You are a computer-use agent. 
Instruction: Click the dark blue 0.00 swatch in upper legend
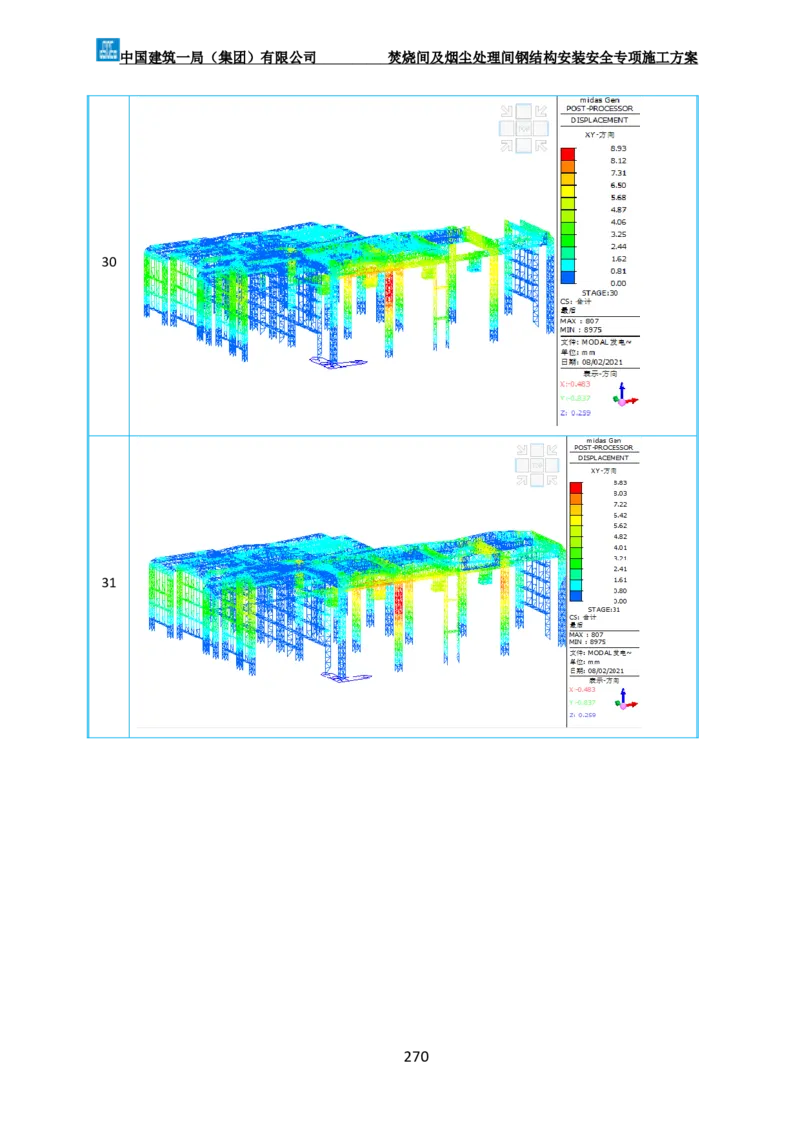[x=567, y=278]
